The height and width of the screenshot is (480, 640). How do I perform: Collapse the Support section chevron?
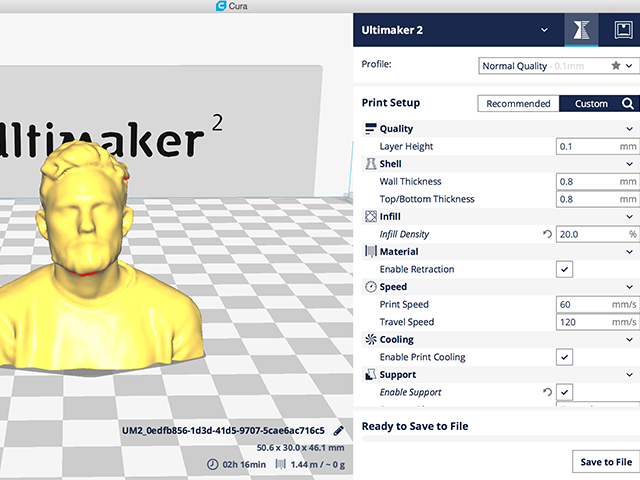tap(629, 374)
